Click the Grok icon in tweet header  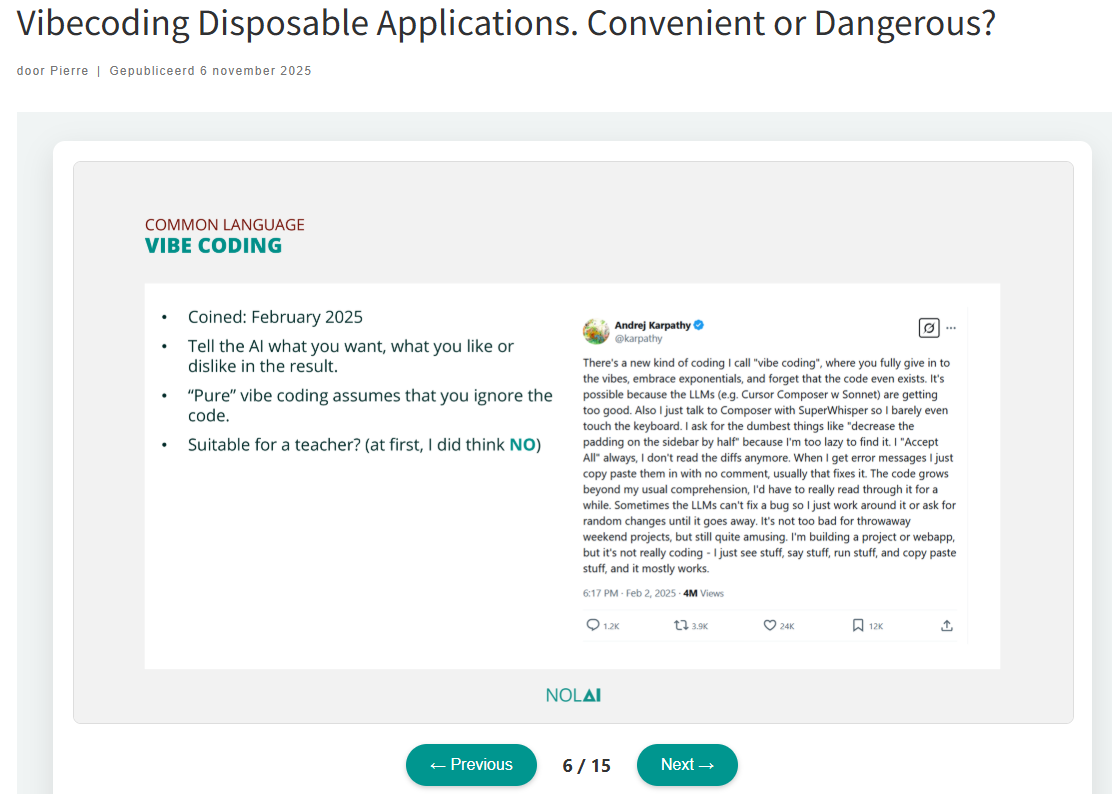(929, 328)
